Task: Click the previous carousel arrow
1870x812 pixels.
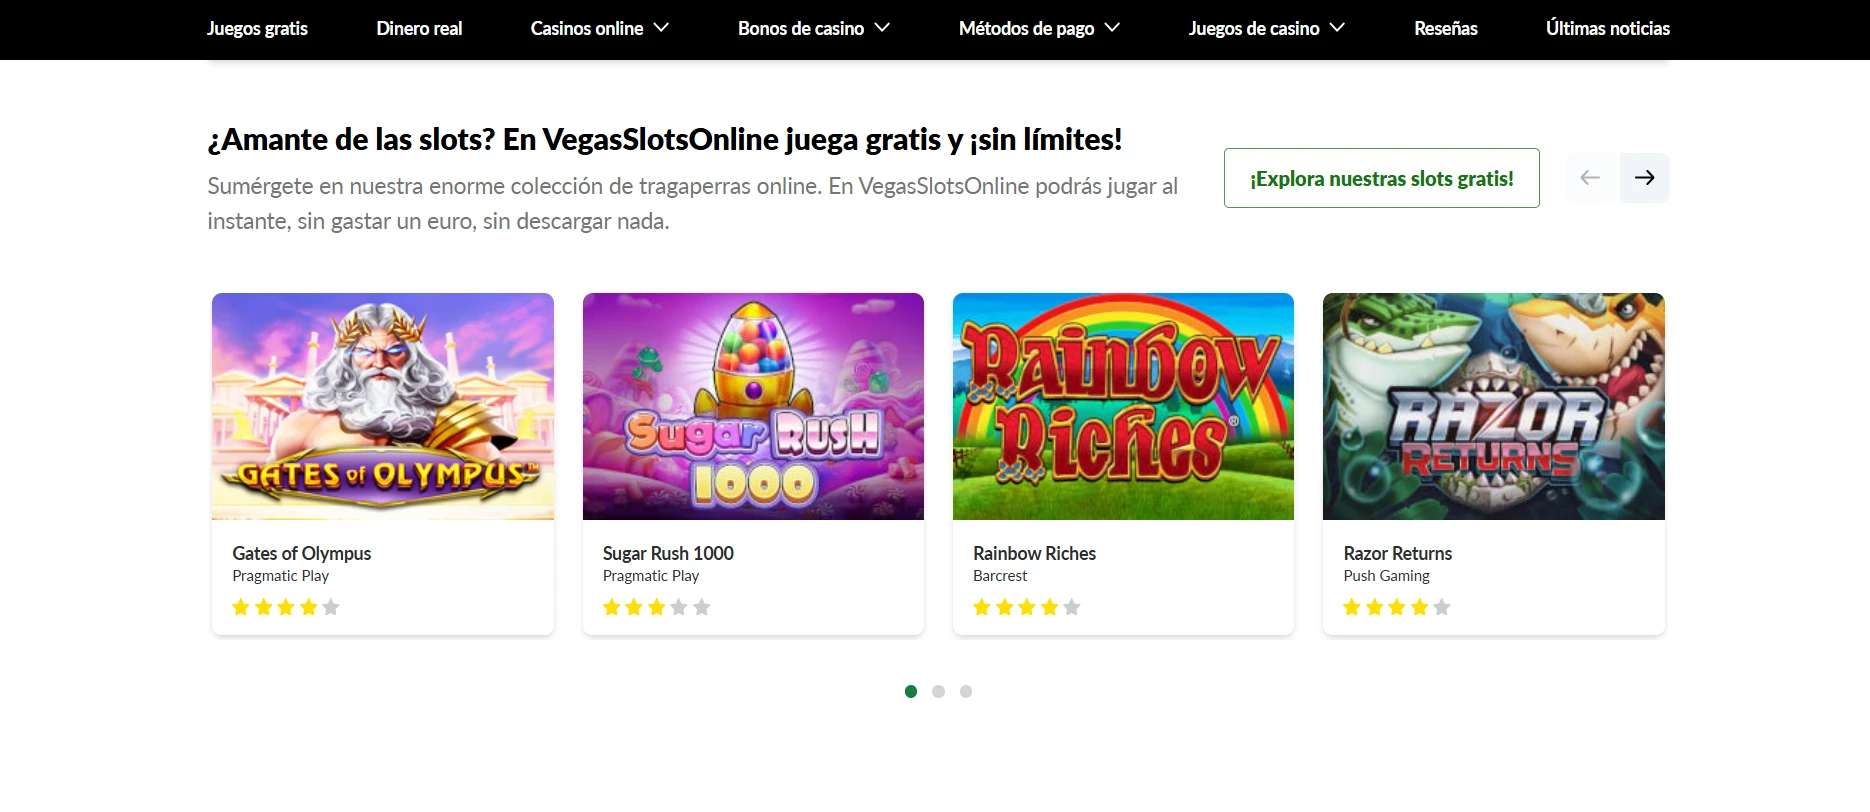Action: (x=1590, y=178)
